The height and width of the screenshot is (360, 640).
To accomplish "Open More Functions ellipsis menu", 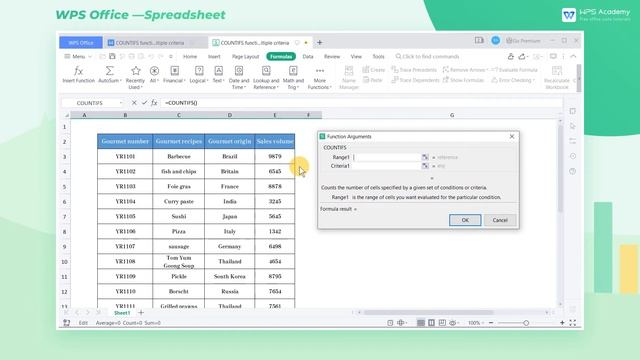I will pyautogui.click(x=320, y=78).
